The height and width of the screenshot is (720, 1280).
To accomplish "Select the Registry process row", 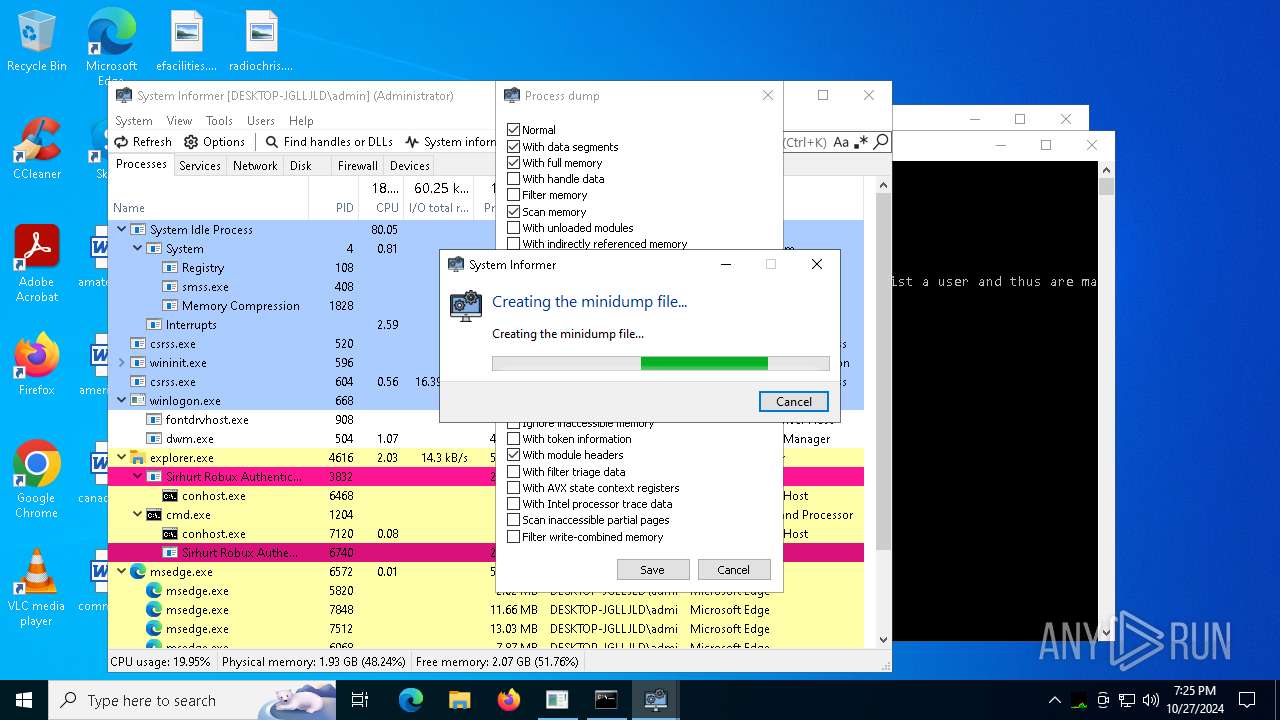I will [486, 268].
